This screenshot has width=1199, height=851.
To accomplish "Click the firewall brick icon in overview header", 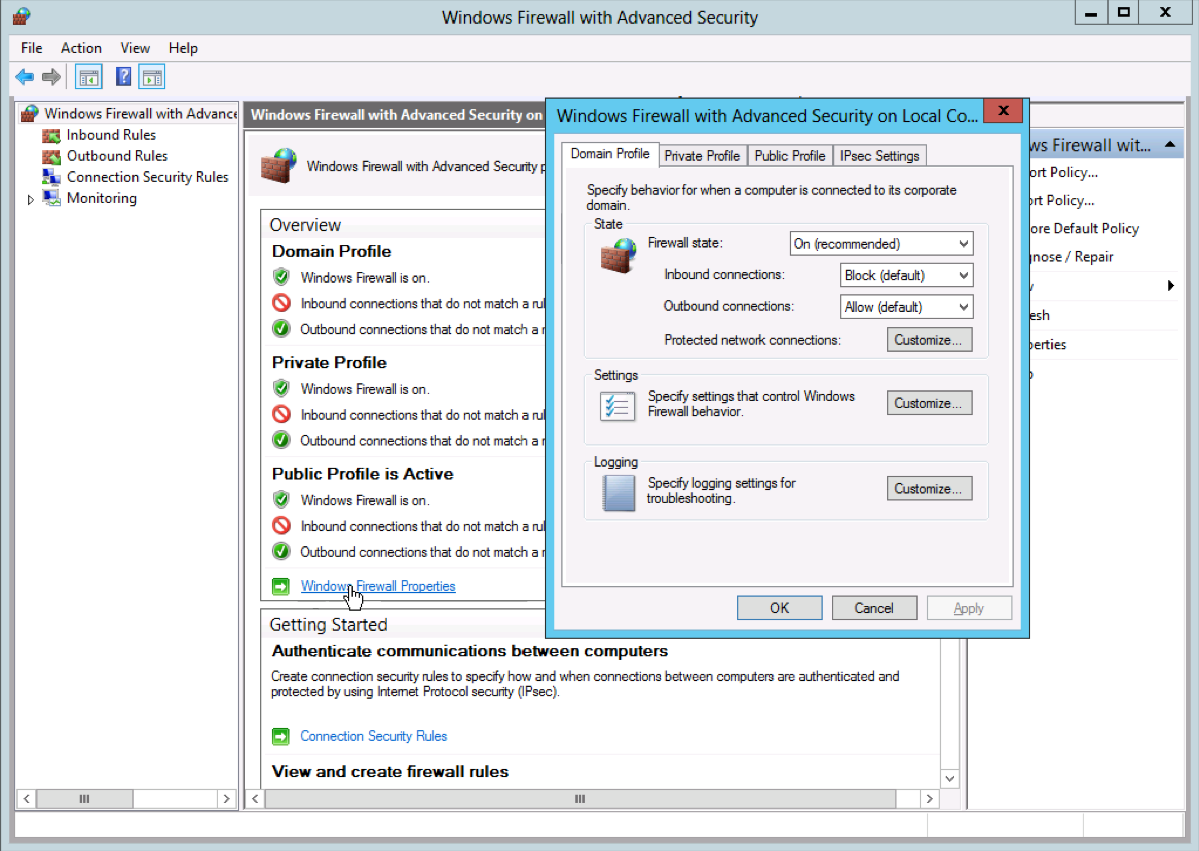I will pos(278,165).
